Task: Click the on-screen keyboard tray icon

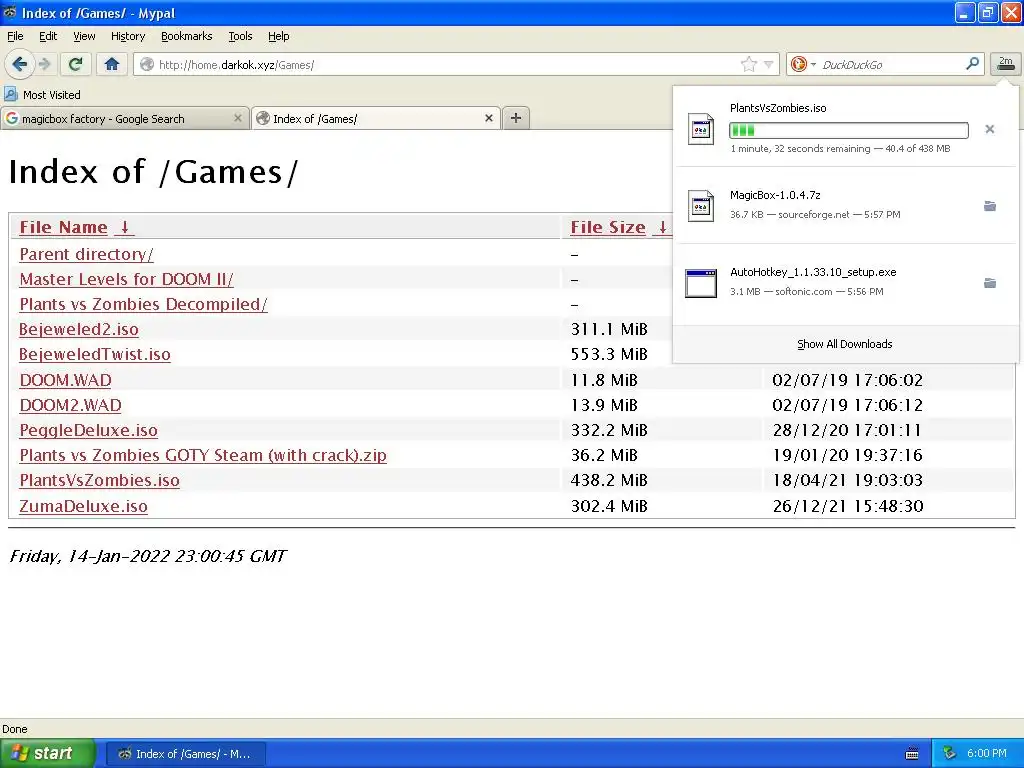Action: tap(912, 754)
